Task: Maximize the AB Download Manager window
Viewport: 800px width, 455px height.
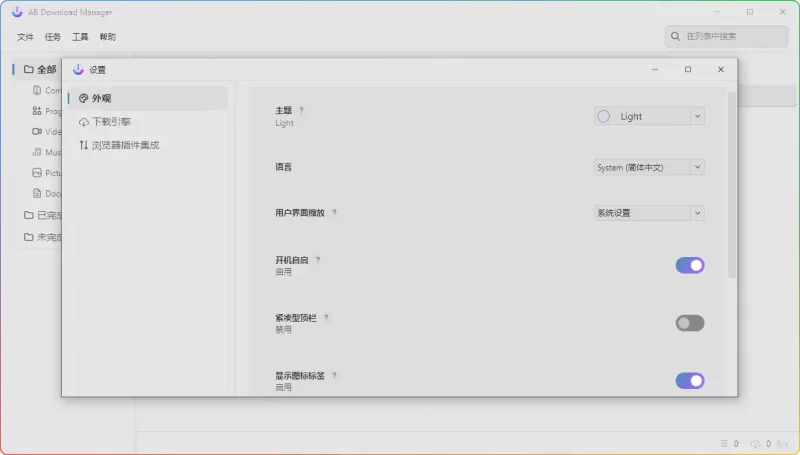Action: pyautogui.click(x=749, y=12)
